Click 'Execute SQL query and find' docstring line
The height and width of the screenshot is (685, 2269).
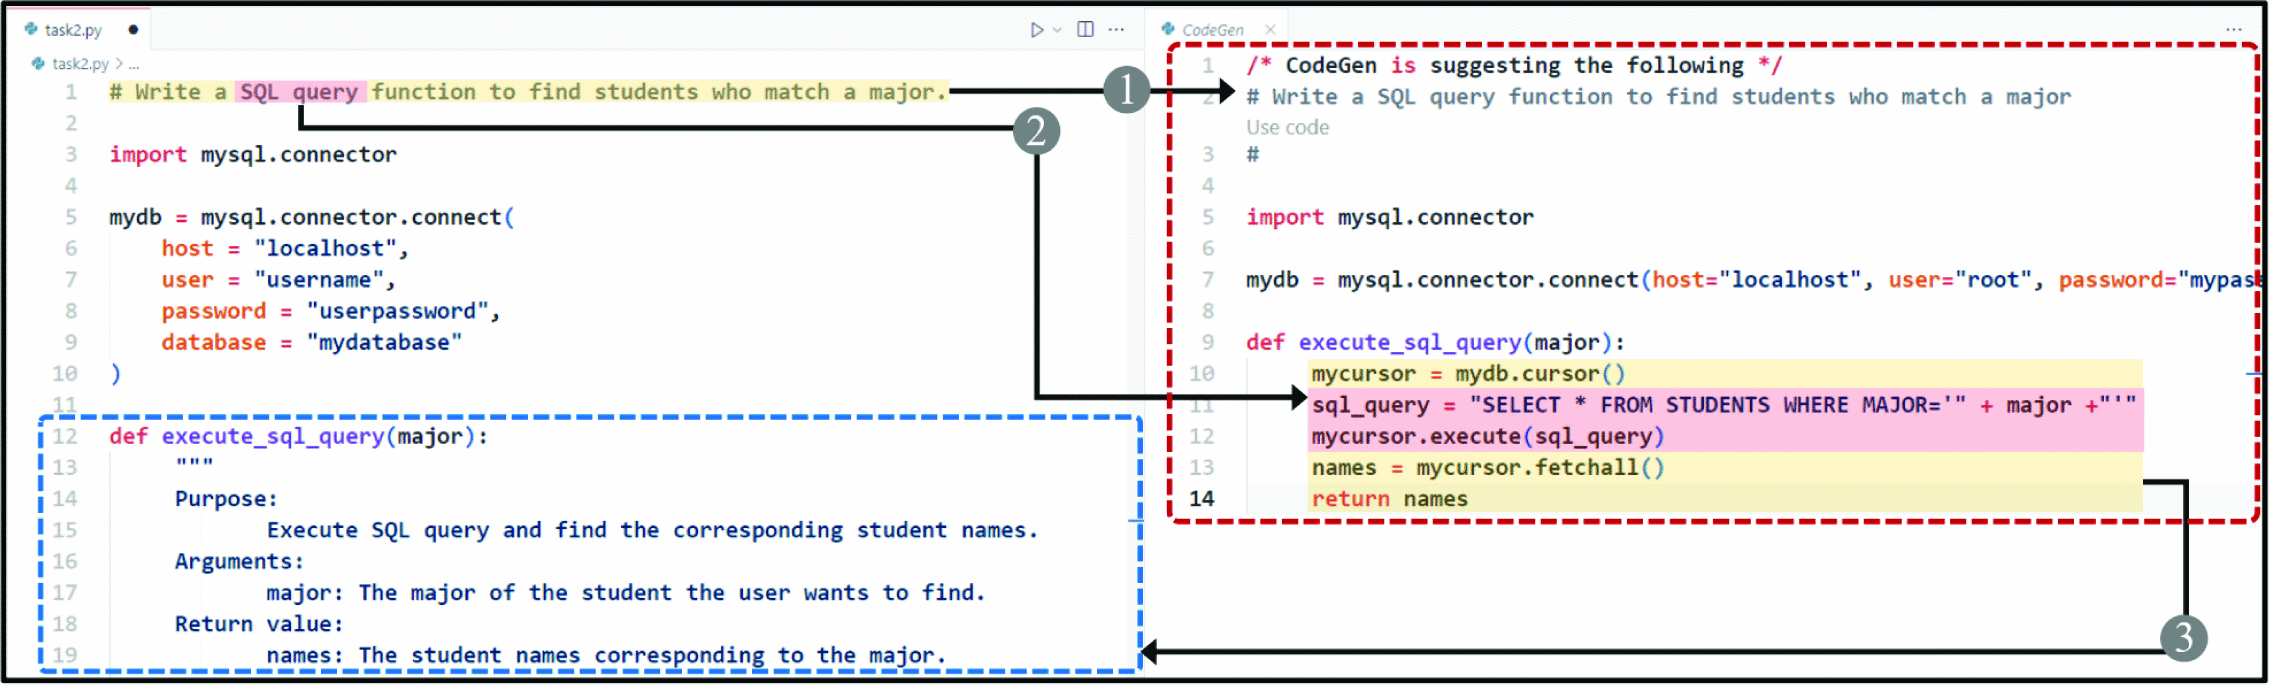click(x=652, y=530)
